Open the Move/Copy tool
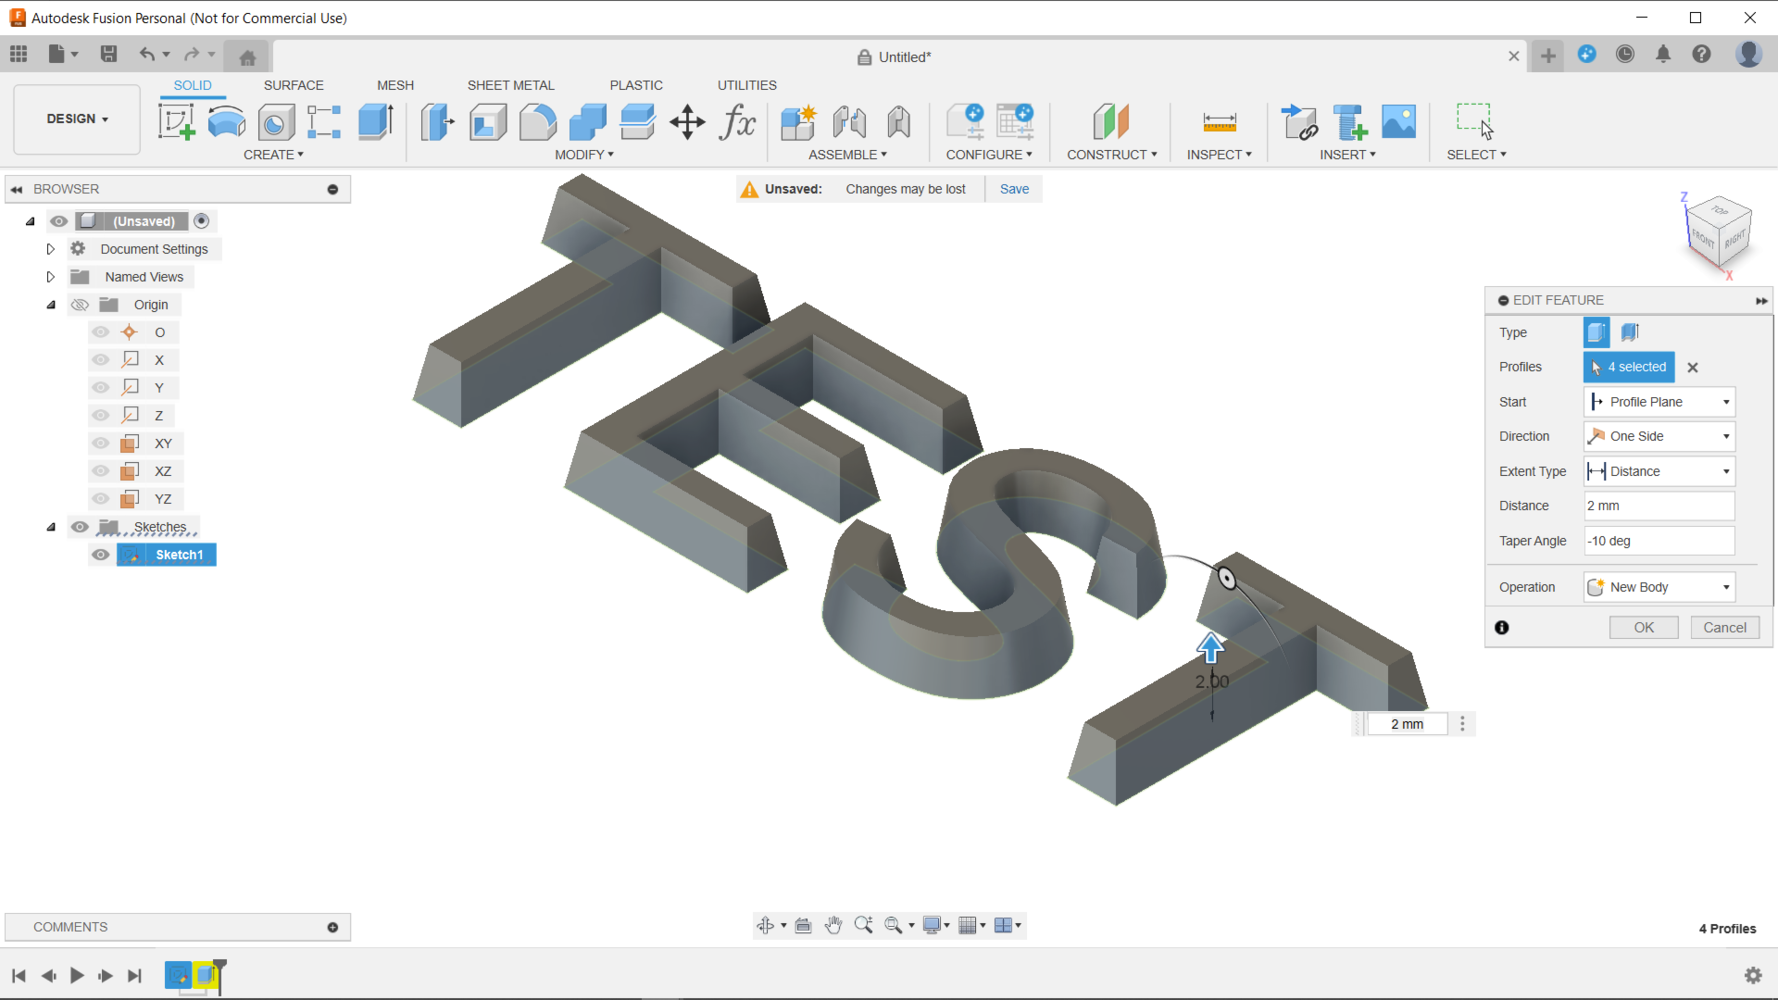 (x=687, y=122)
